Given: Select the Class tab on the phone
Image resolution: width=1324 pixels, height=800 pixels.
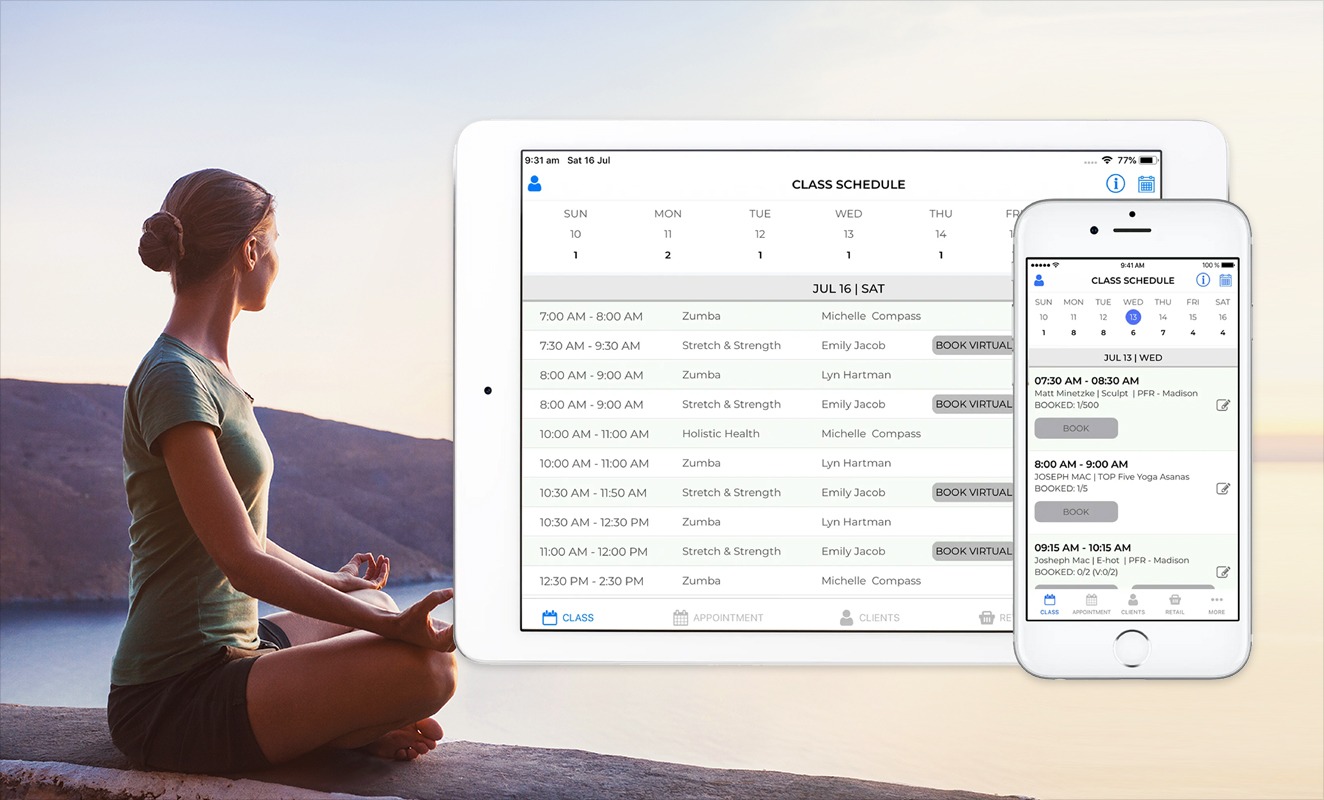Looking at the screenshot, I should tap(1049, 604).
